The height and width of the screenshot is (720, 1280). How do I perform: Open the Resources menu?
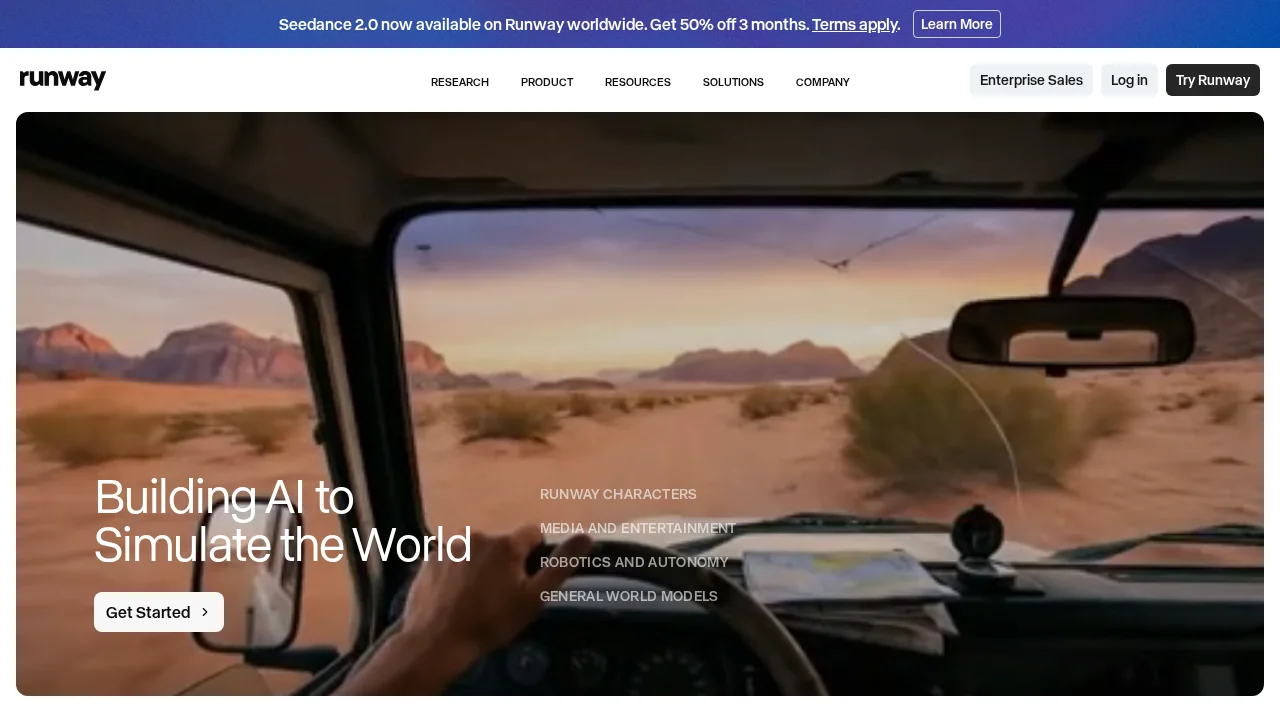click(x=638, y=82)
